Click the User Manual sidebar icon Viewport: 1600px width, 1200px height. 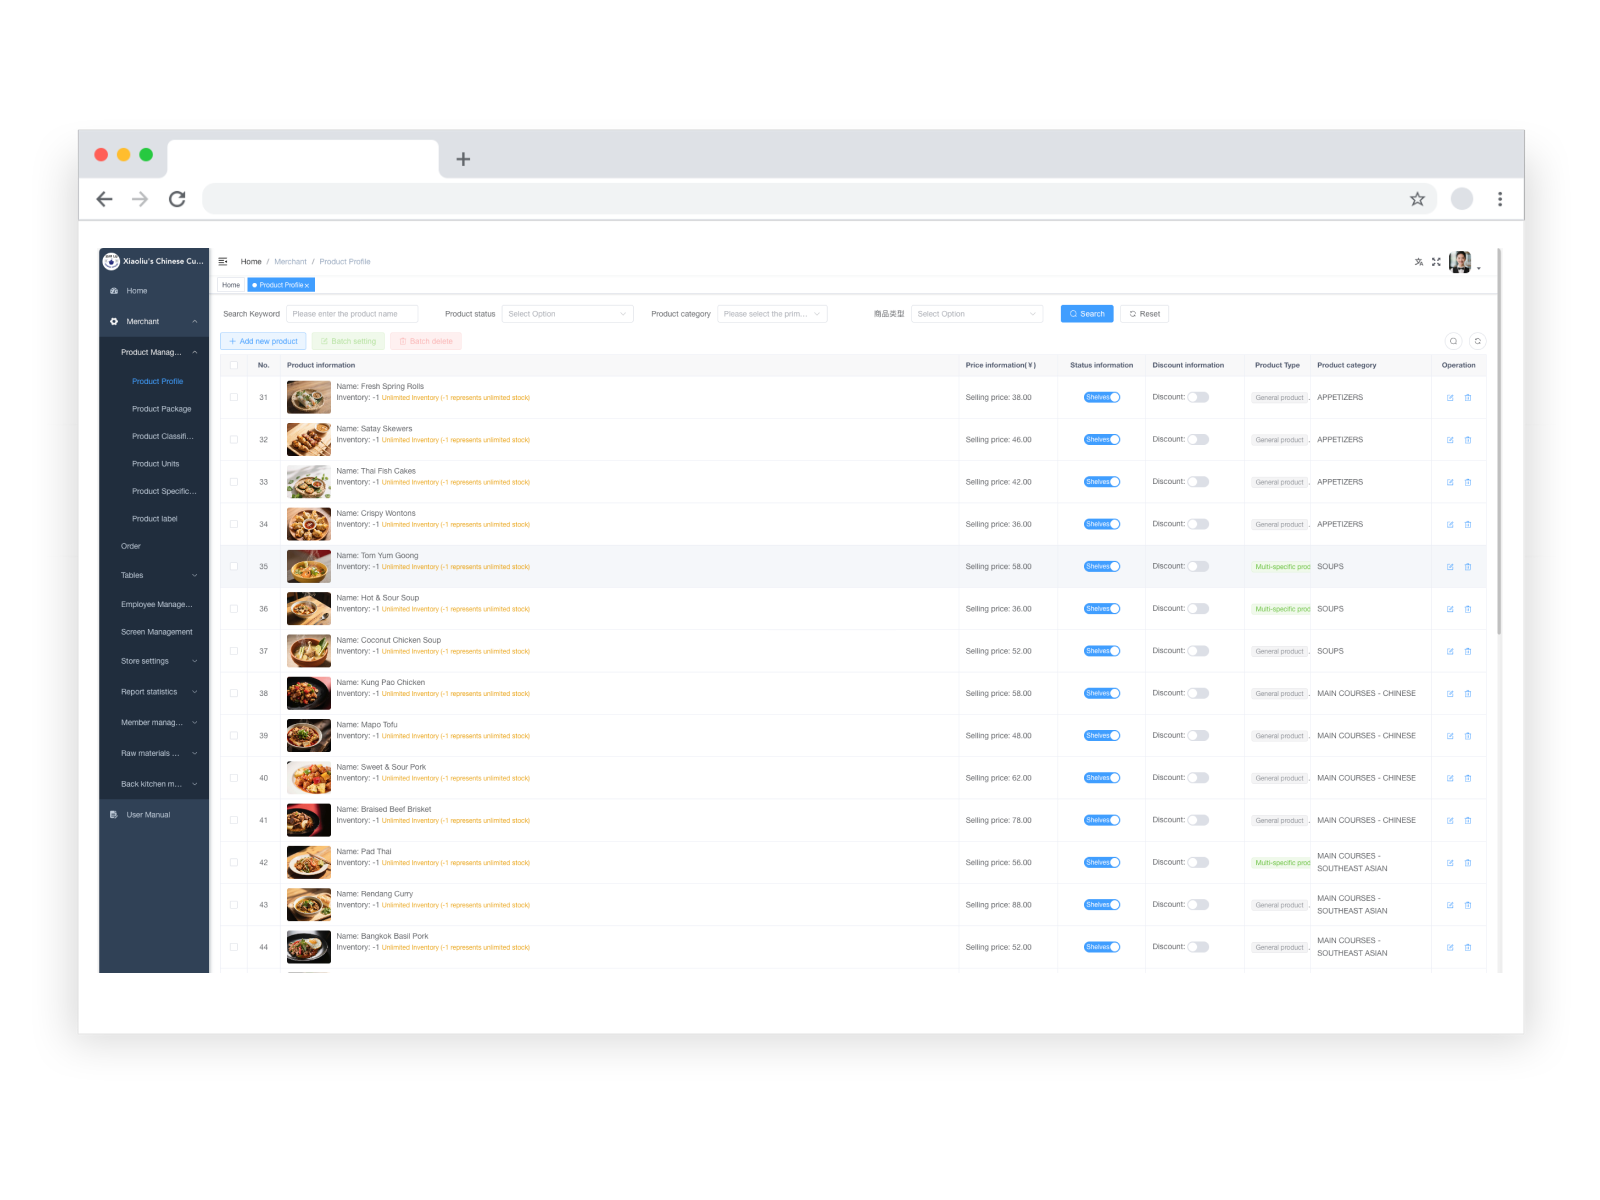pyautogui.click(x=113, y=814)
